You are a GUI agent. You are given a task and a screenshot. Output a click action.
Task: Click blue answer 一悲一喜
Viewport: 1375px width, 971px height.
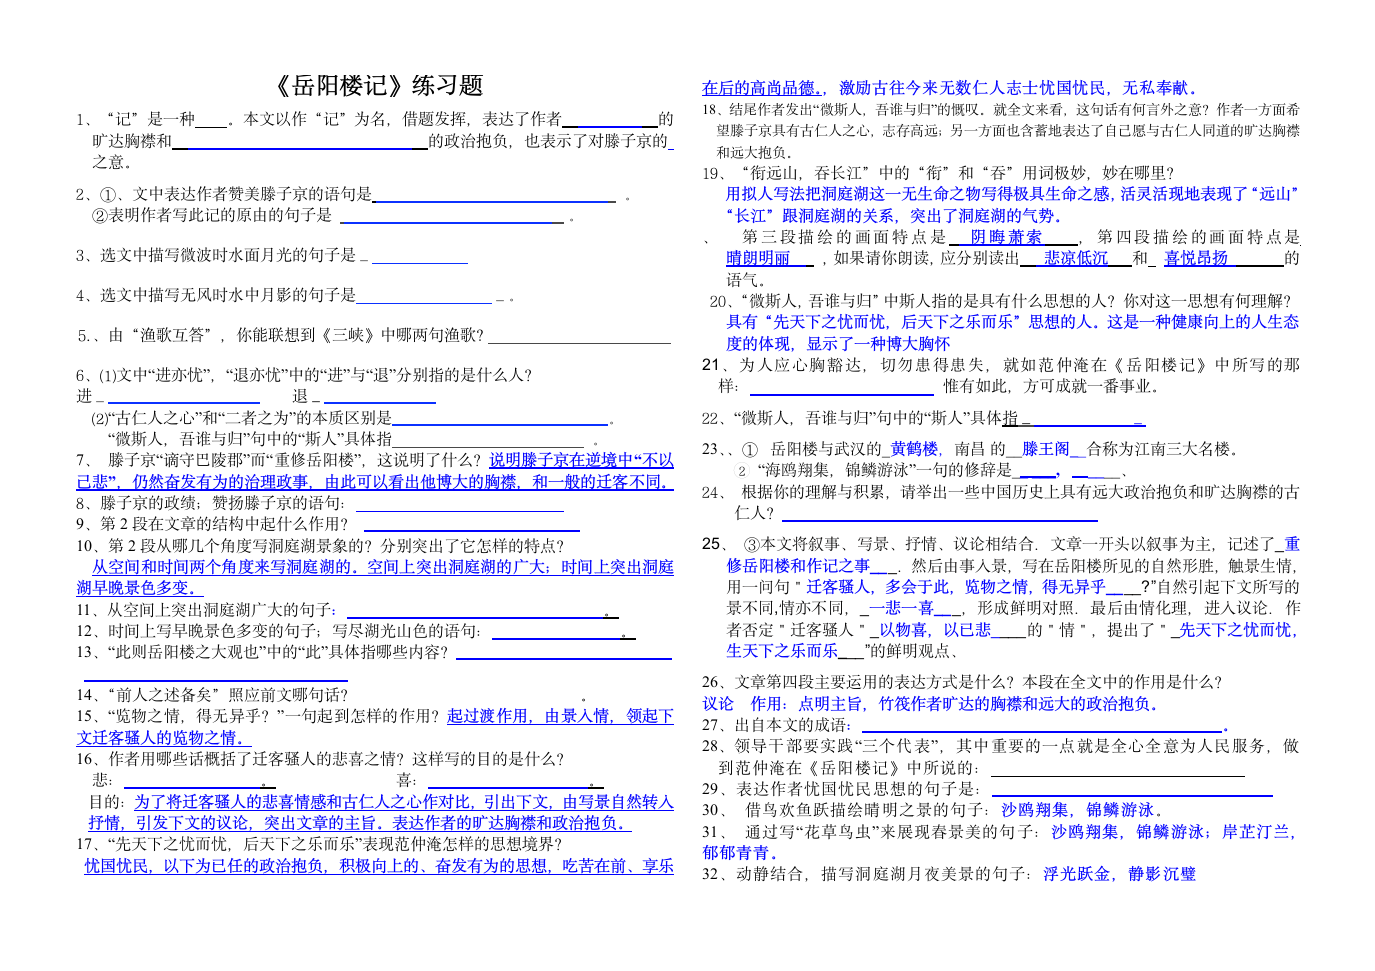coord(901,608)
